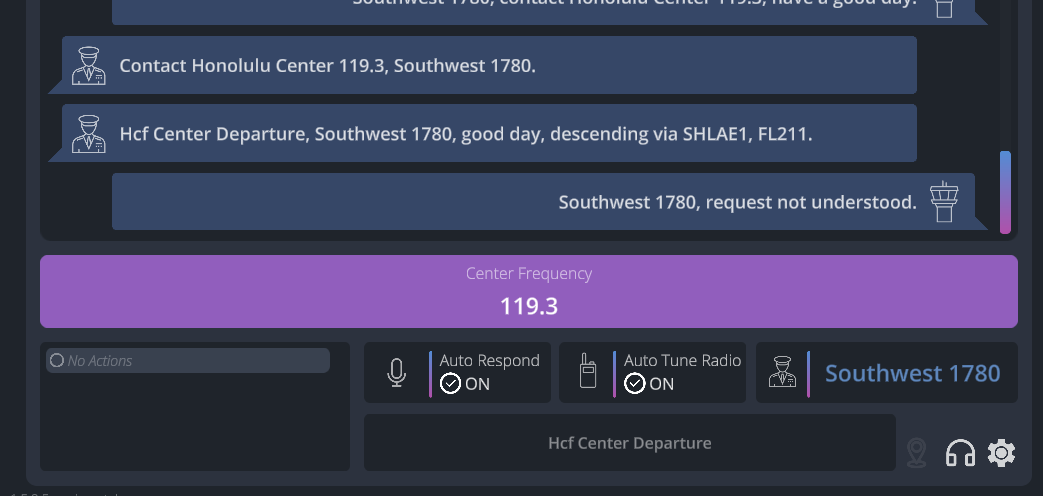Viewport: 1043px width, 496px height.
Task: Click the chat log scrollbar thumb
Action: [x=1005, y=192]
